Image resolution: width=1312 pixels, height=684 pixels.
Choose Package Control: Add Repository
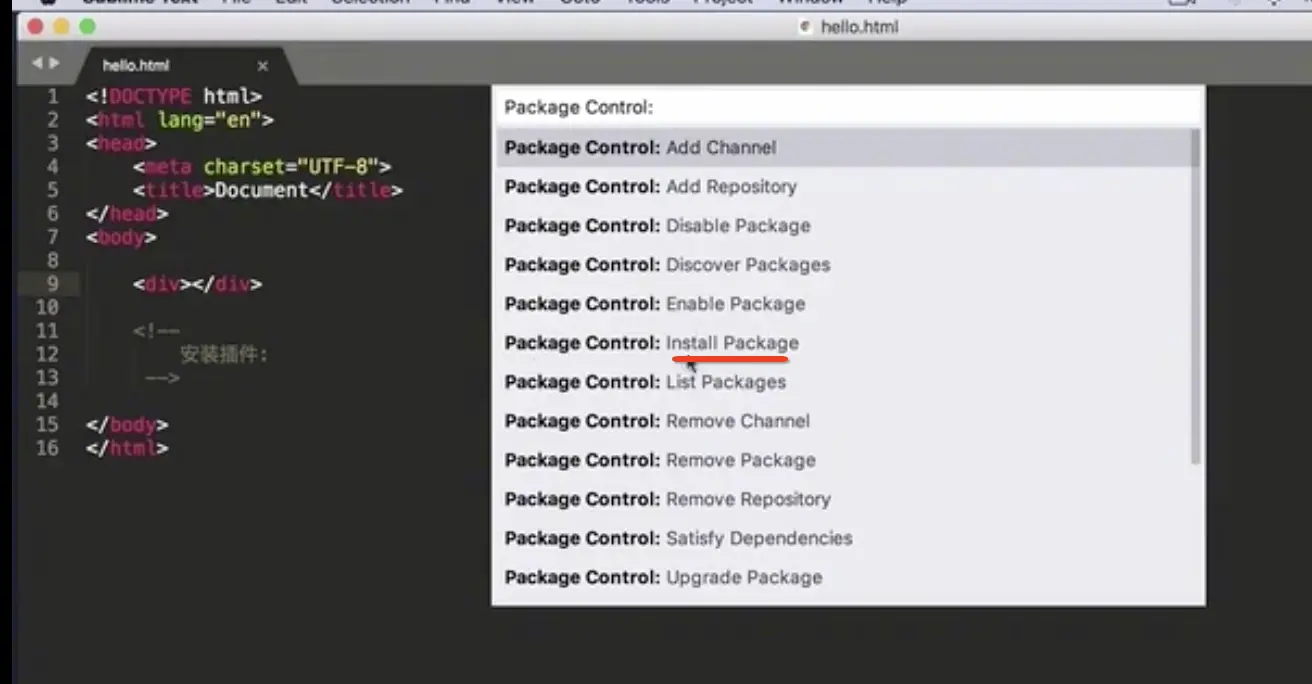(842, 186)
